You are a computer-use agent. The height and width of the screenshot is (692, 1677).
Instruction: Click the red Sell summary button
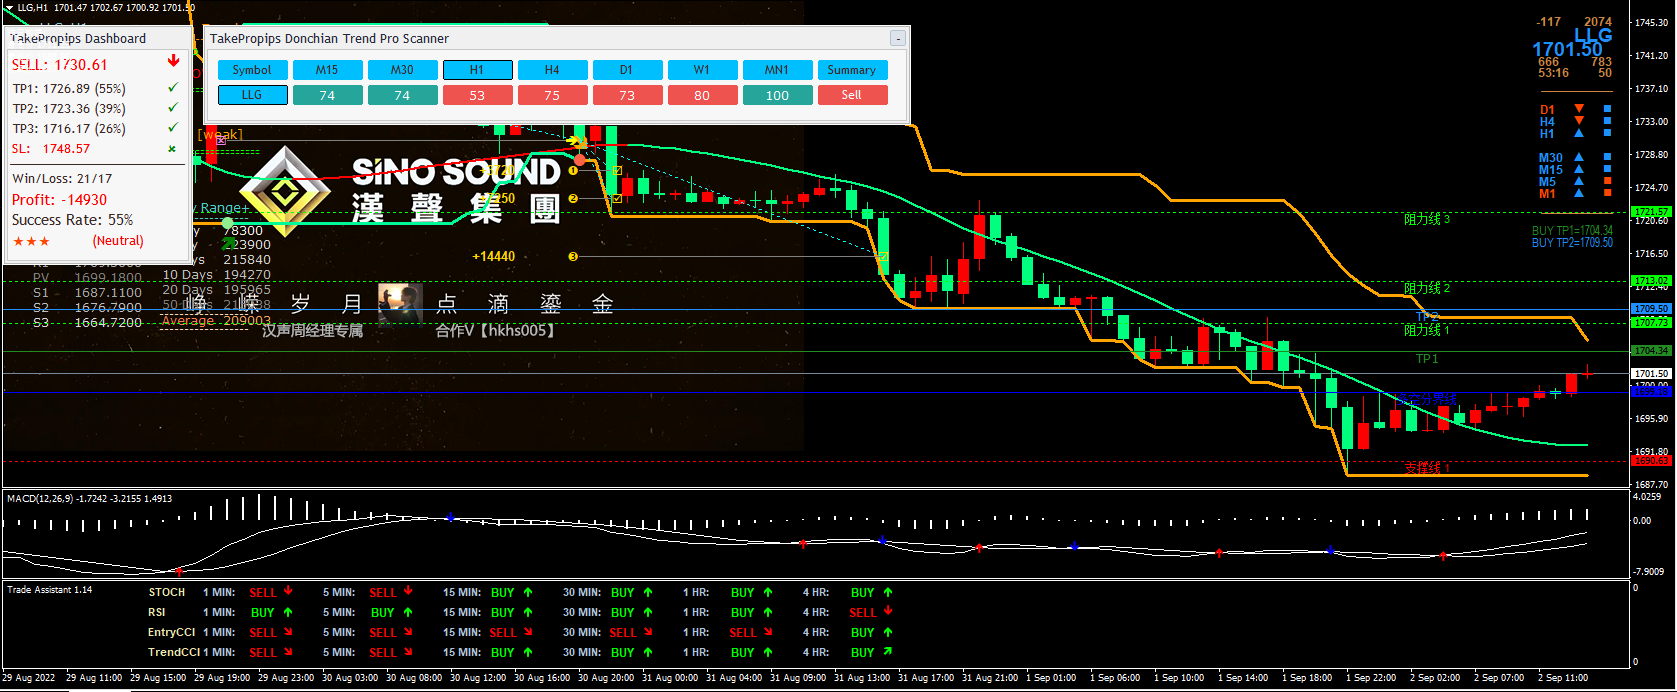point(852,95)
